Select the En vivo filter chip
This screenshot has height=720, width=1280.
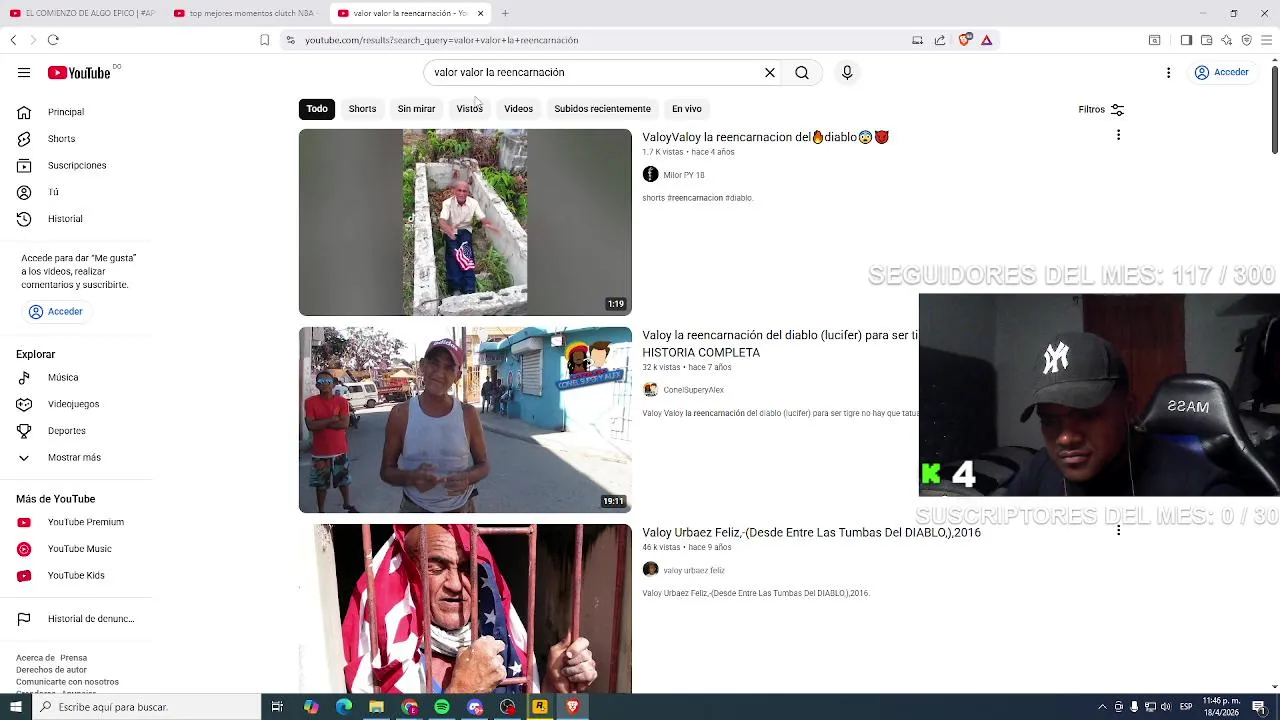pos(686,109)
